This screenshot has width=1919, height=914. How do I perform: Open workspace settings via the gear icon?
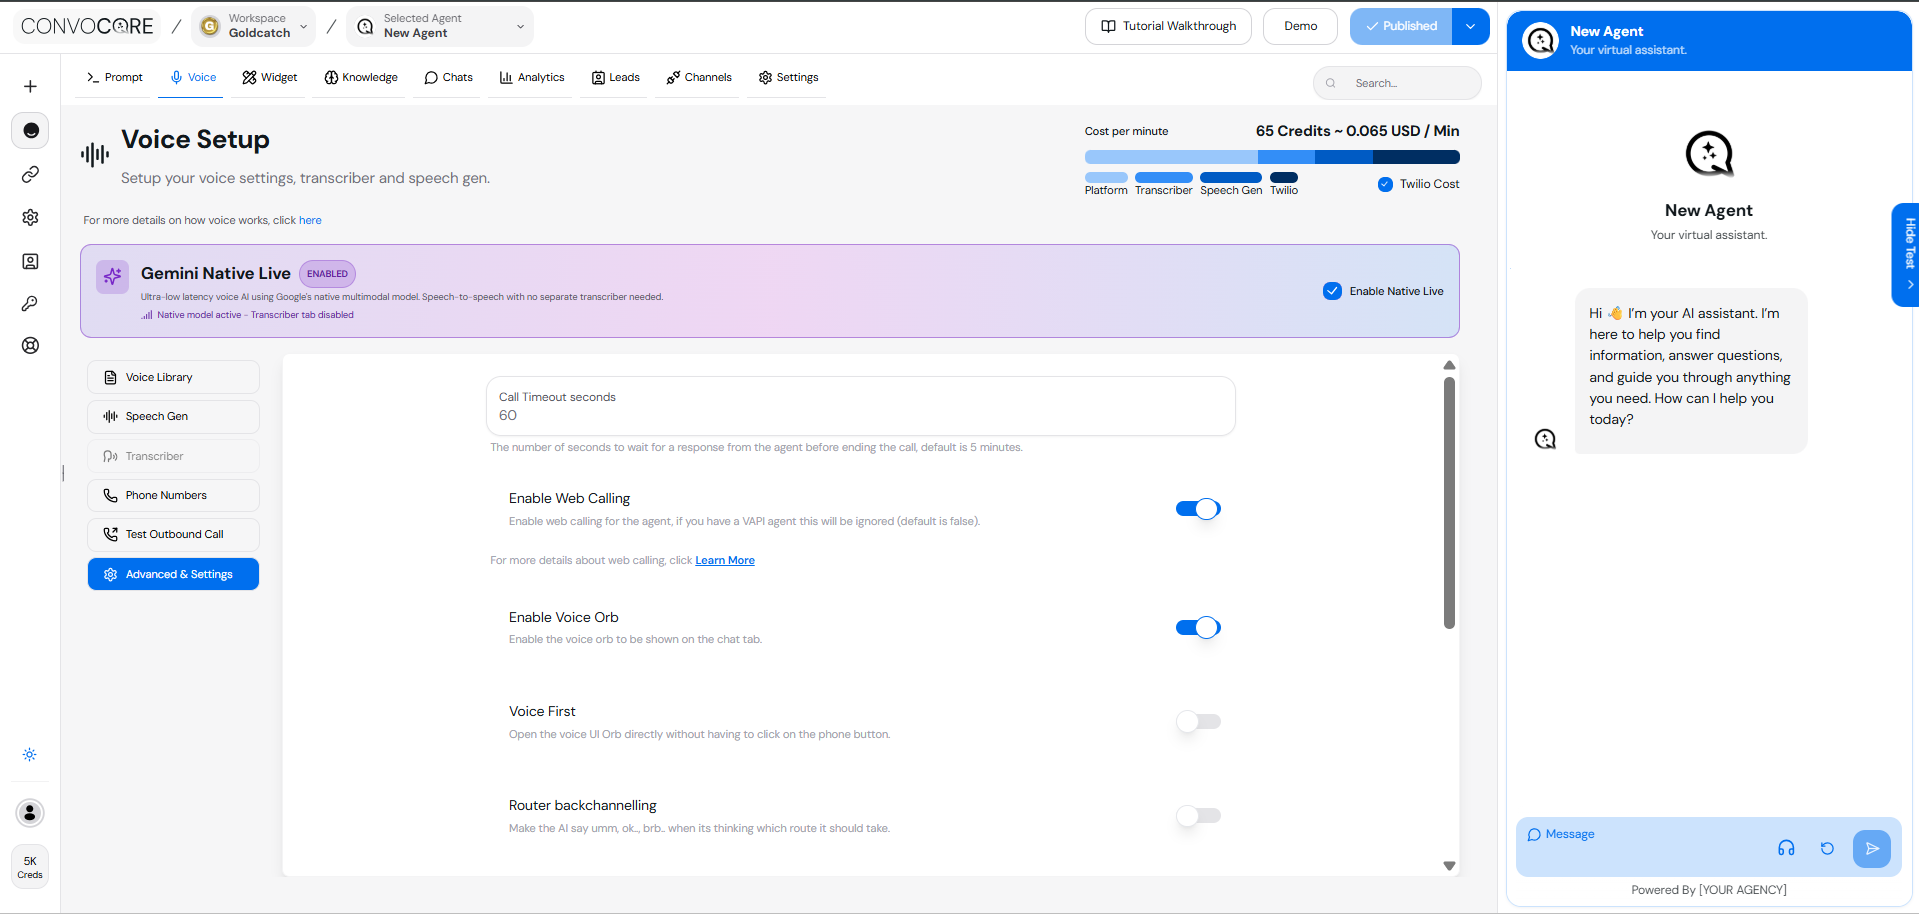(30, 217)
